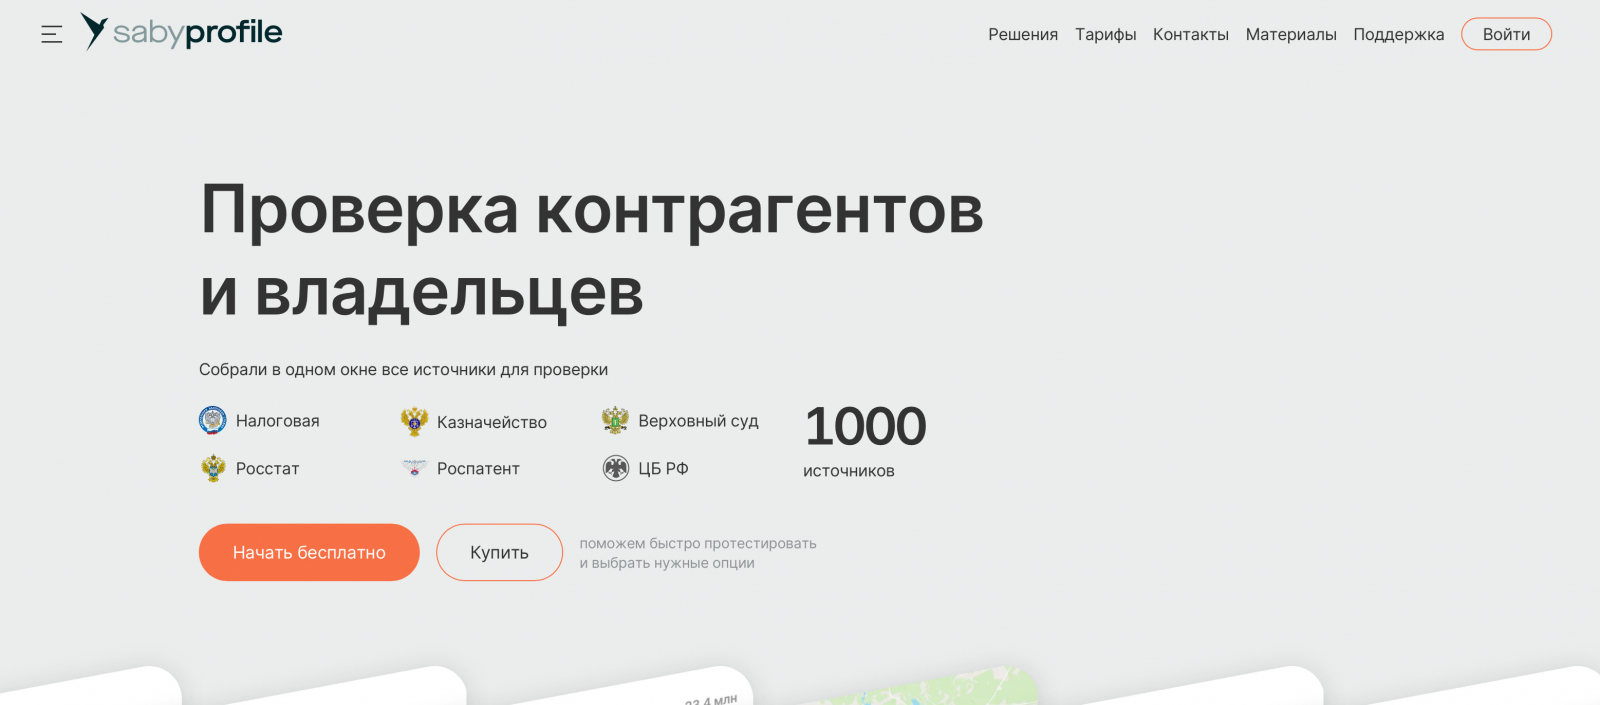
Task: Click the Верховный суд emblem icon
Action: [x=615, y=421]
